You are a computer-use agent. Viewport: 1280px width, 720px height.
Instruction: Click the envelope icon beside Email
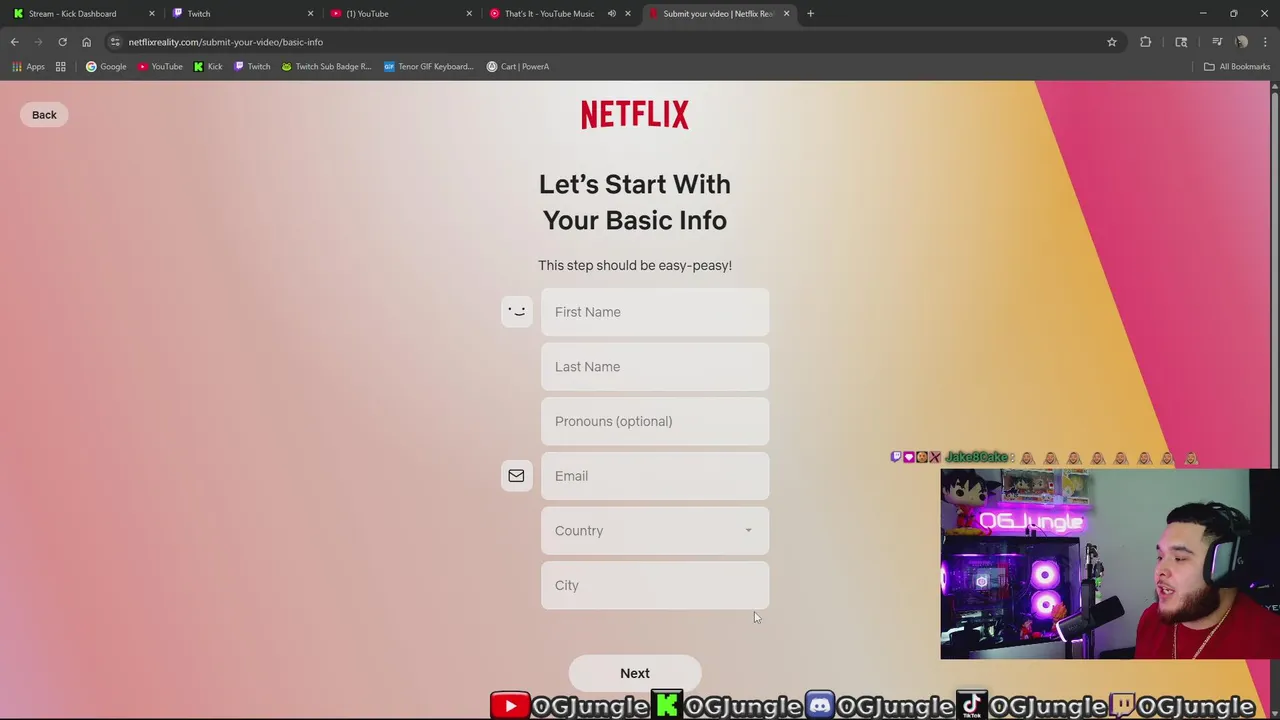coord(516,476)
